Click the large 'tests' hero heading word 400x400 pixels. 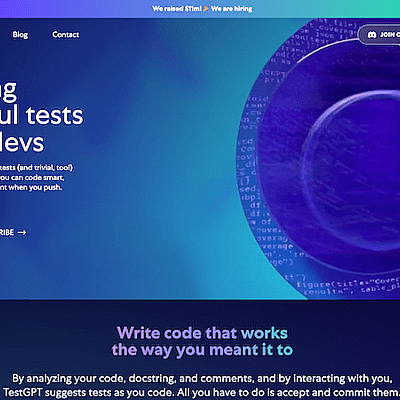55,115
